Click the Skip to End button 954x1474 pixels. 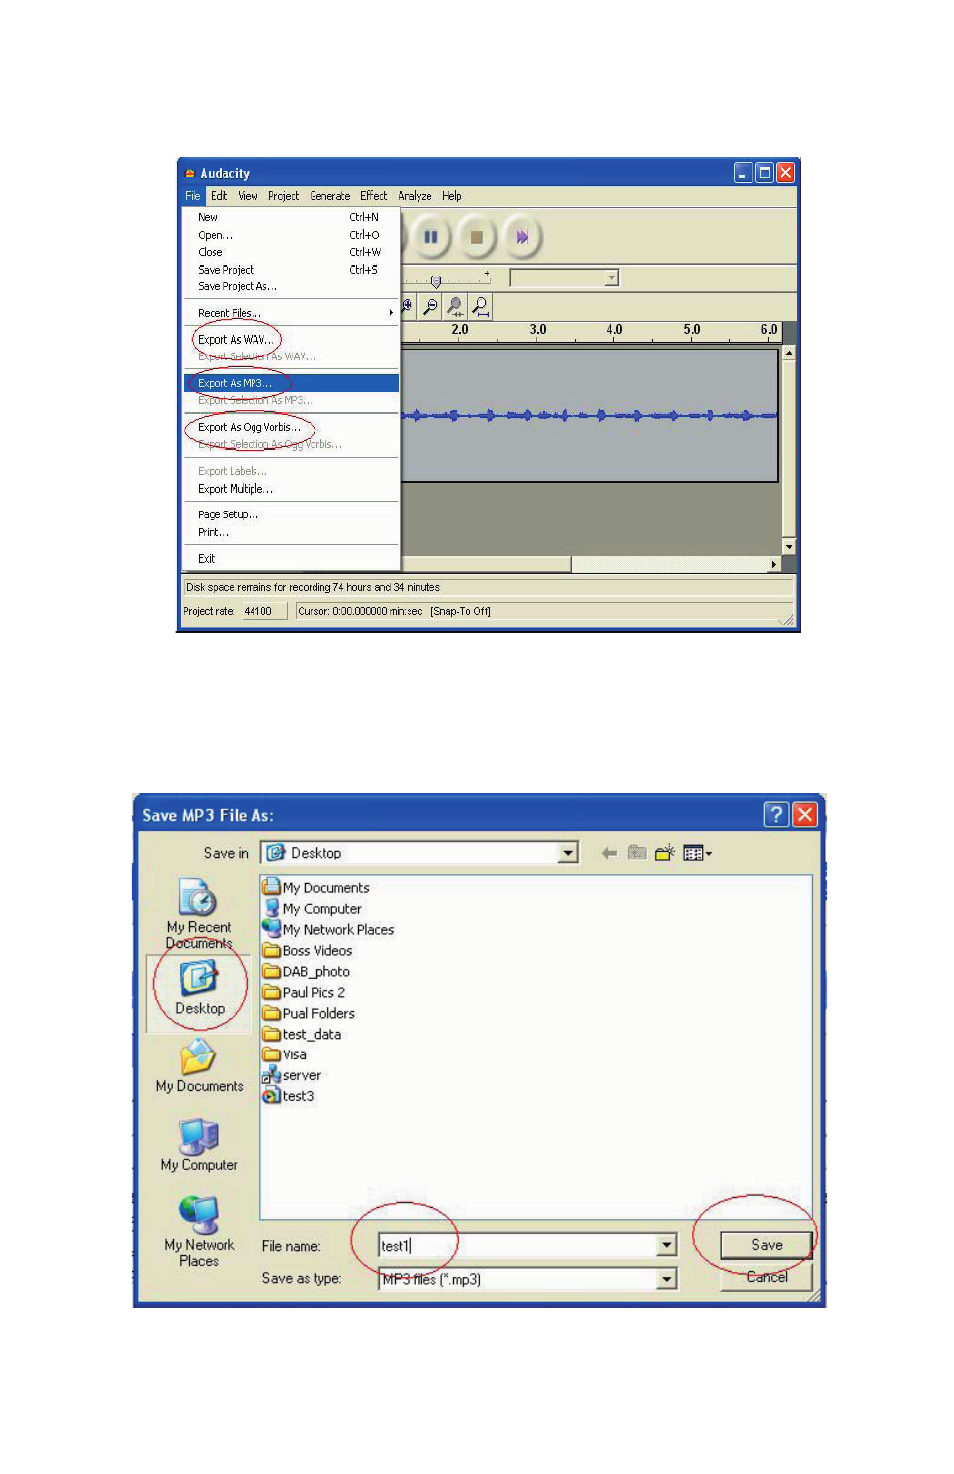[522, 237]
